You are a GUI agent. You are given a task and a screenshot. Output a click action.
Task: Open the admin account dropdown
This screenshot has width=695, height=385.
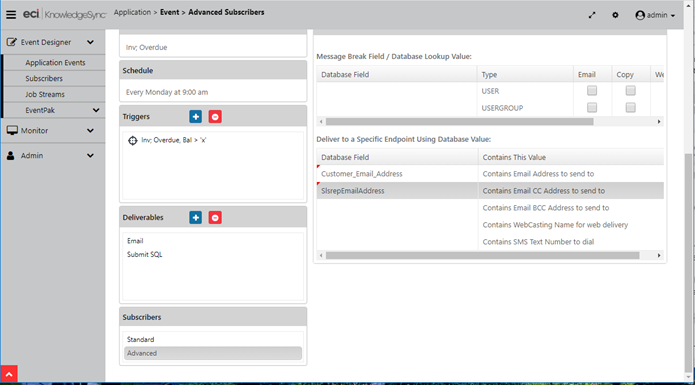click(x=656, y=15)
